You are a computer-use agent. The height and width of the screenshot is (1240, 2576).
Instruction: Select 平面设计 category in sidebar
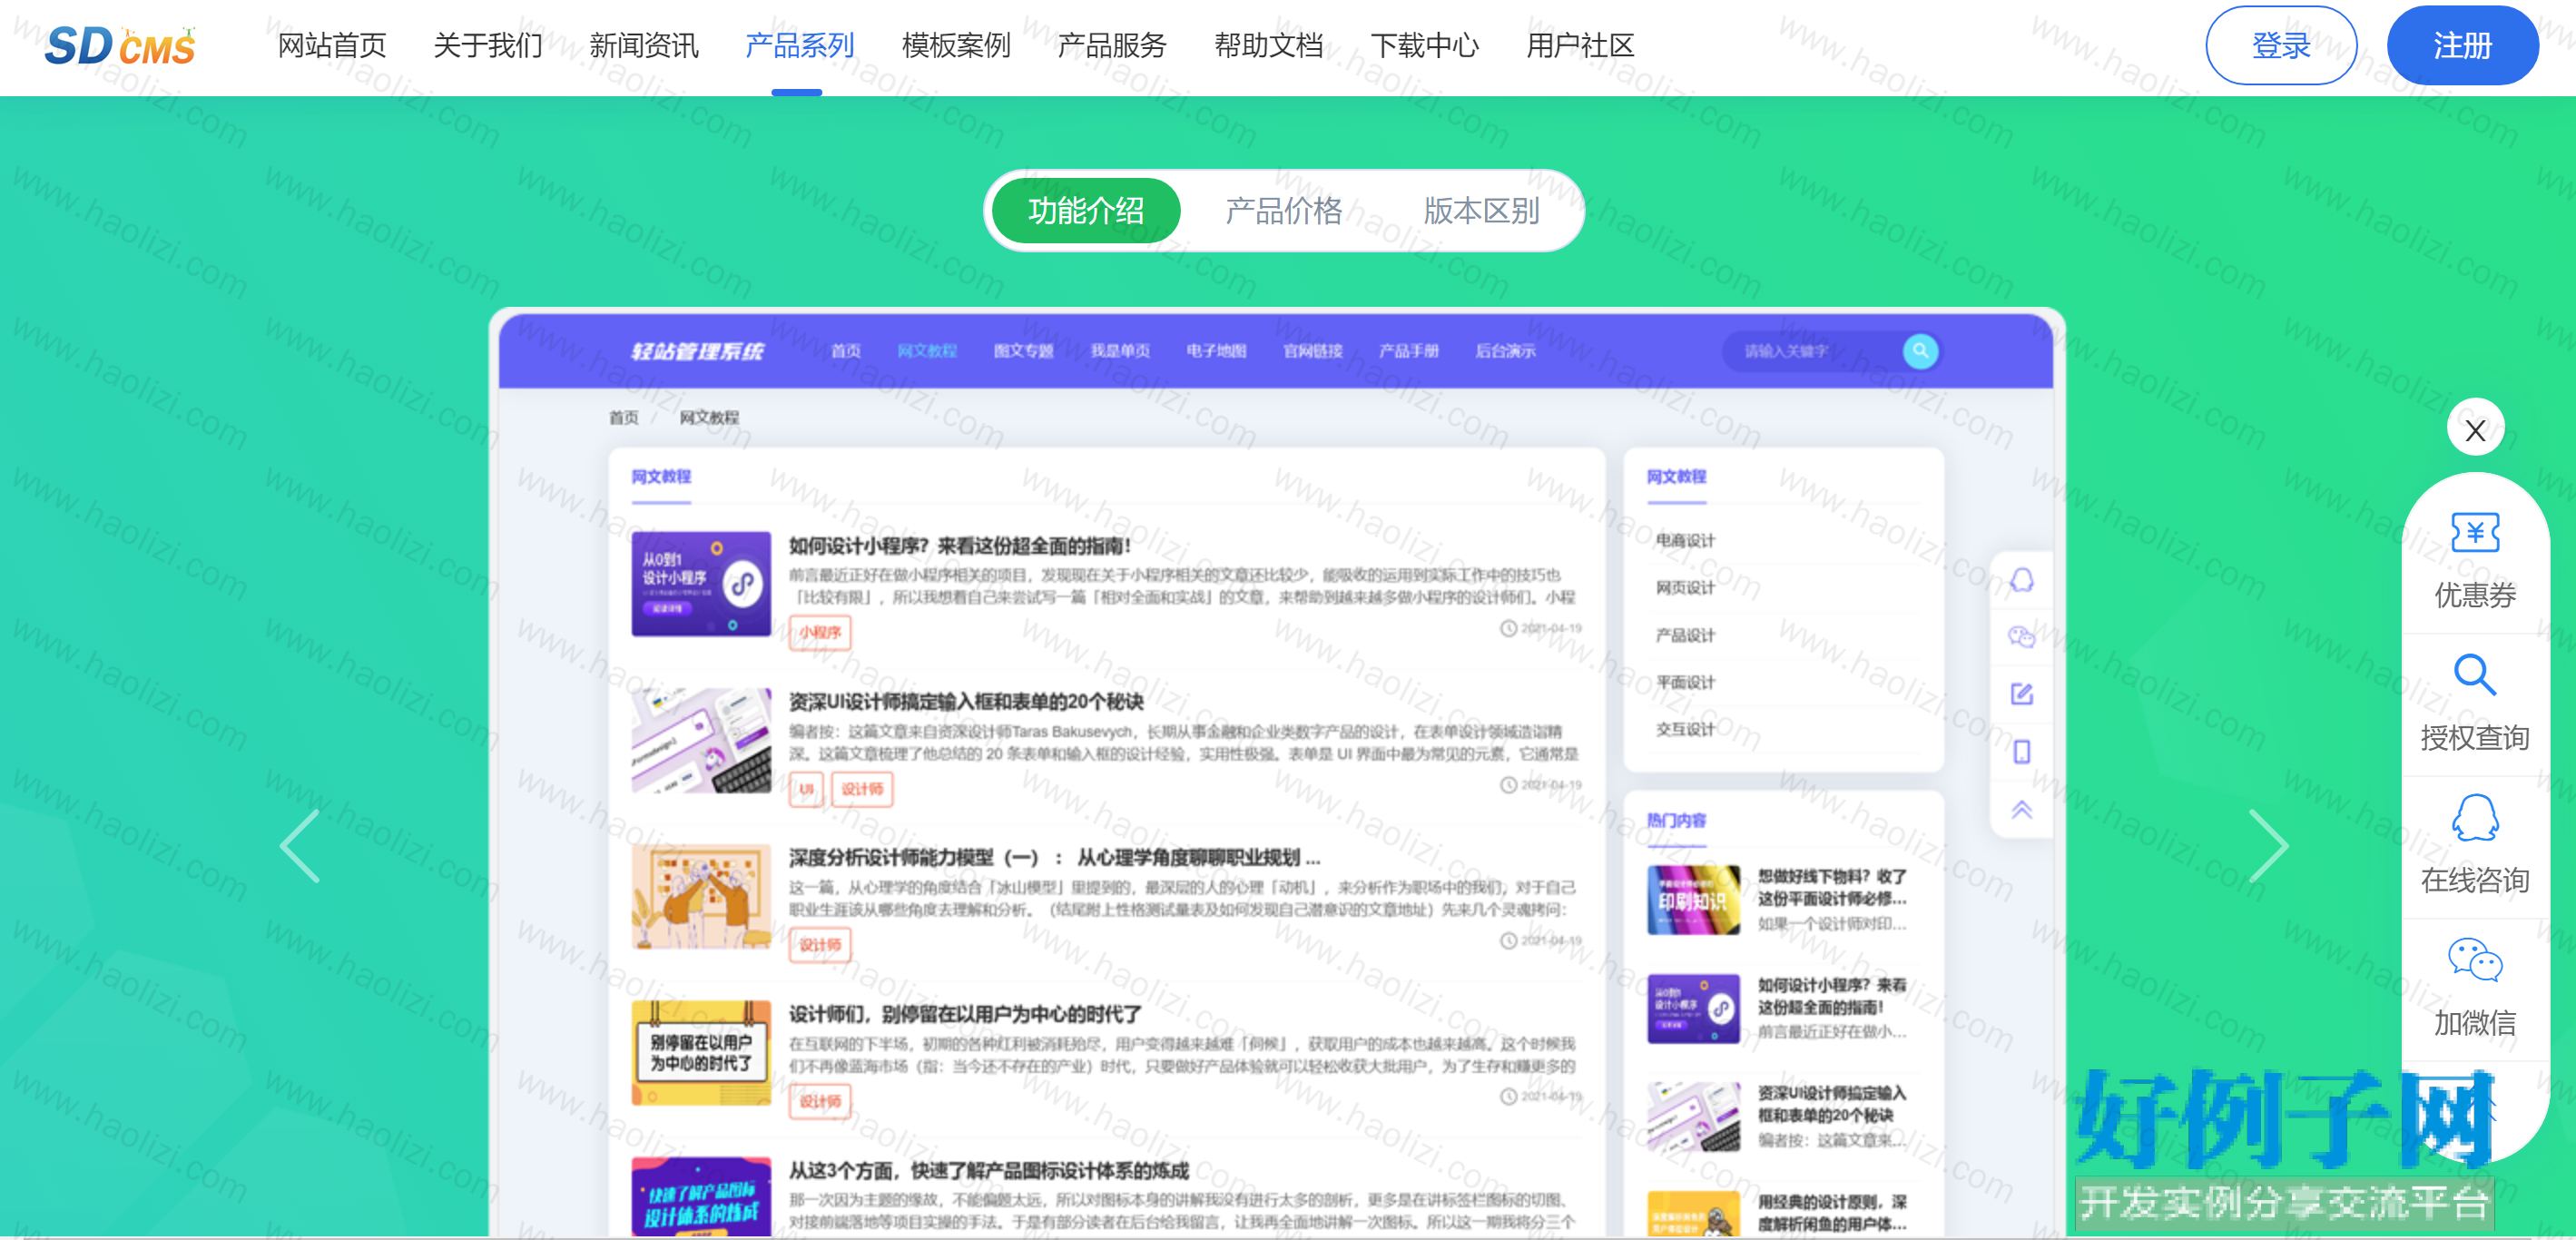pos(1684,682)
